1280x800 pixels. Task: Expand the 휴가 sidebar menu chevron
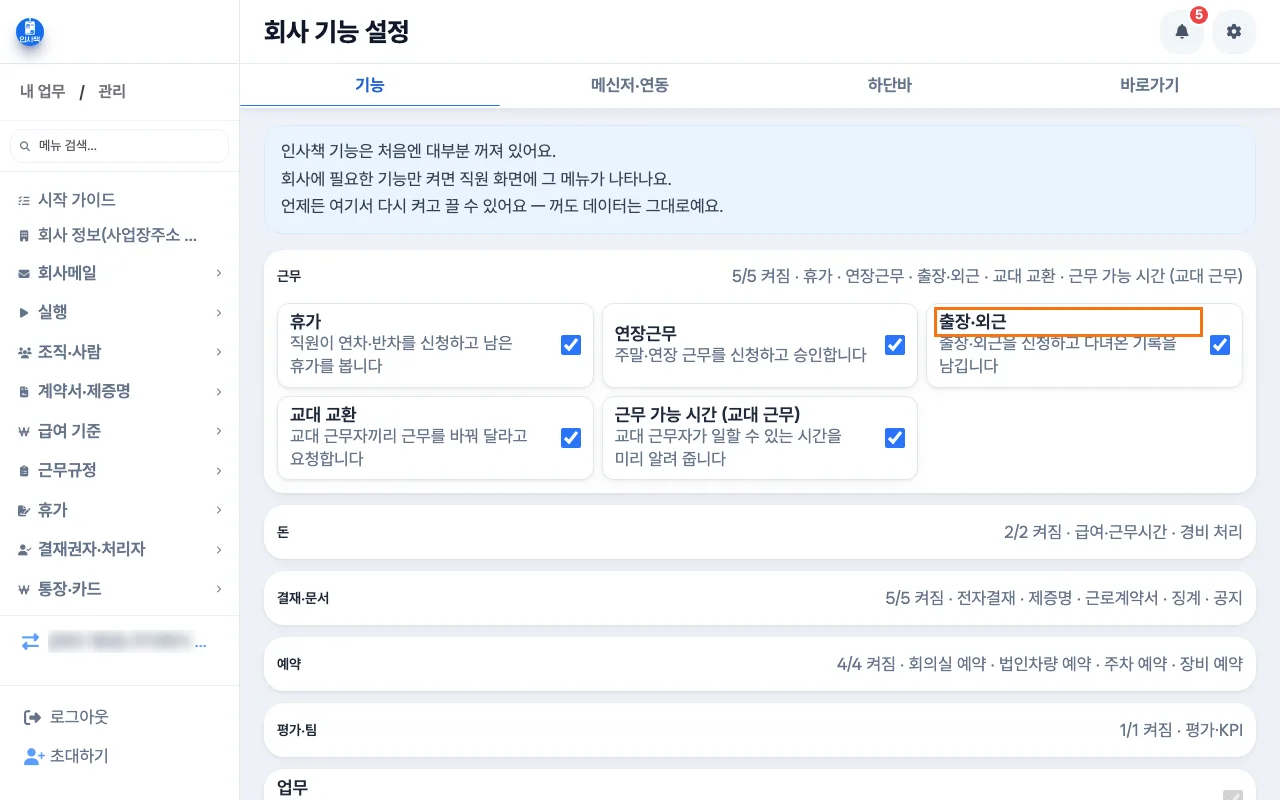pos(219,510)
